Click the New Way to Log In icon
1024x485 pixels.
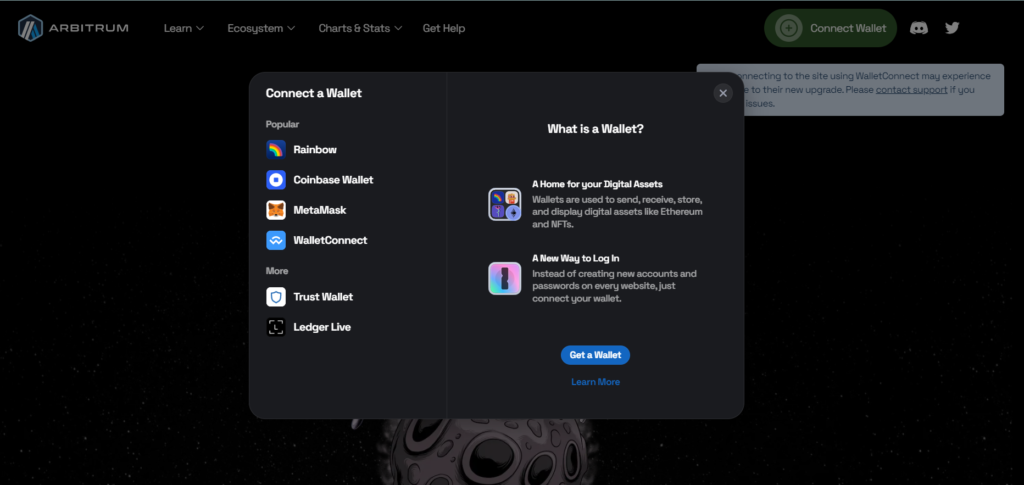pos(505,279)
